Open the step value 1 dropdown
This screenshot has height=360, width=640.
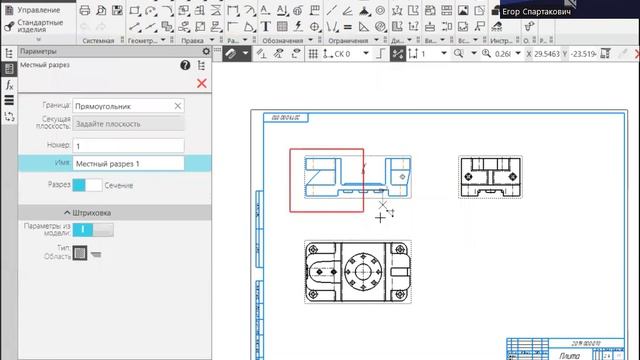[444, 53]
